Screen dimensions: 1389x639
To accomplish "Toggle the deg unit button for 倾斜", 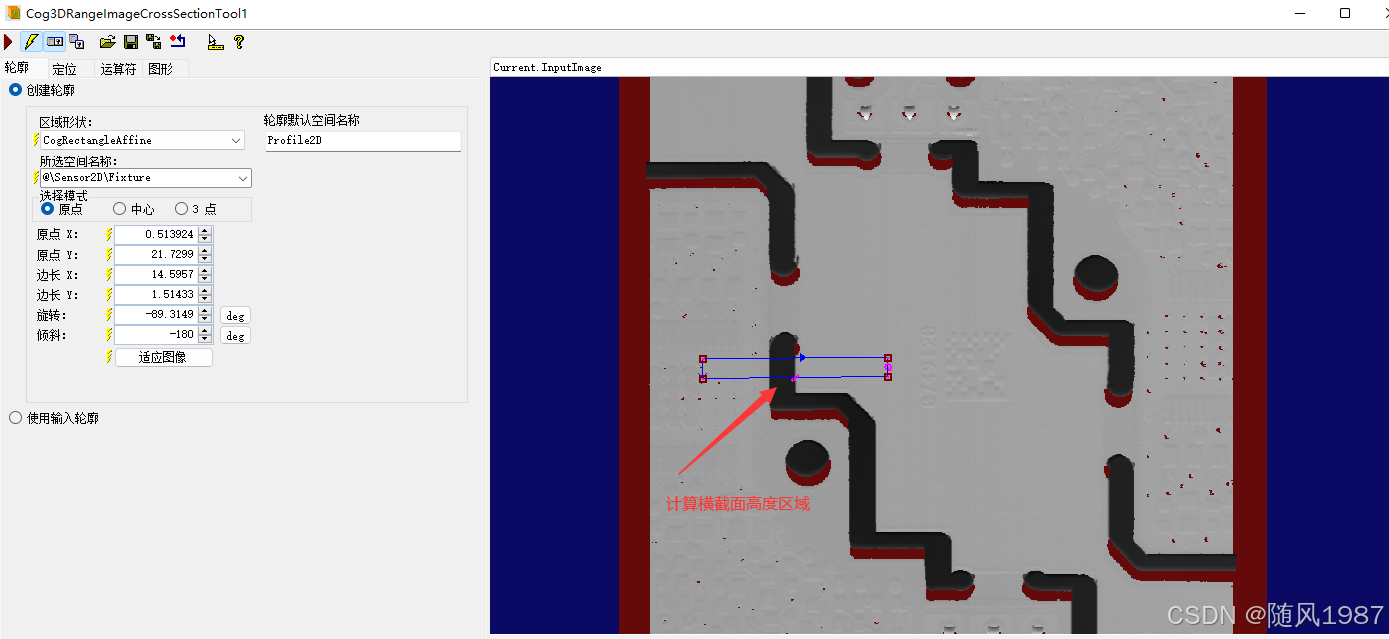I will pyautogui.click(x=235, y=336).
